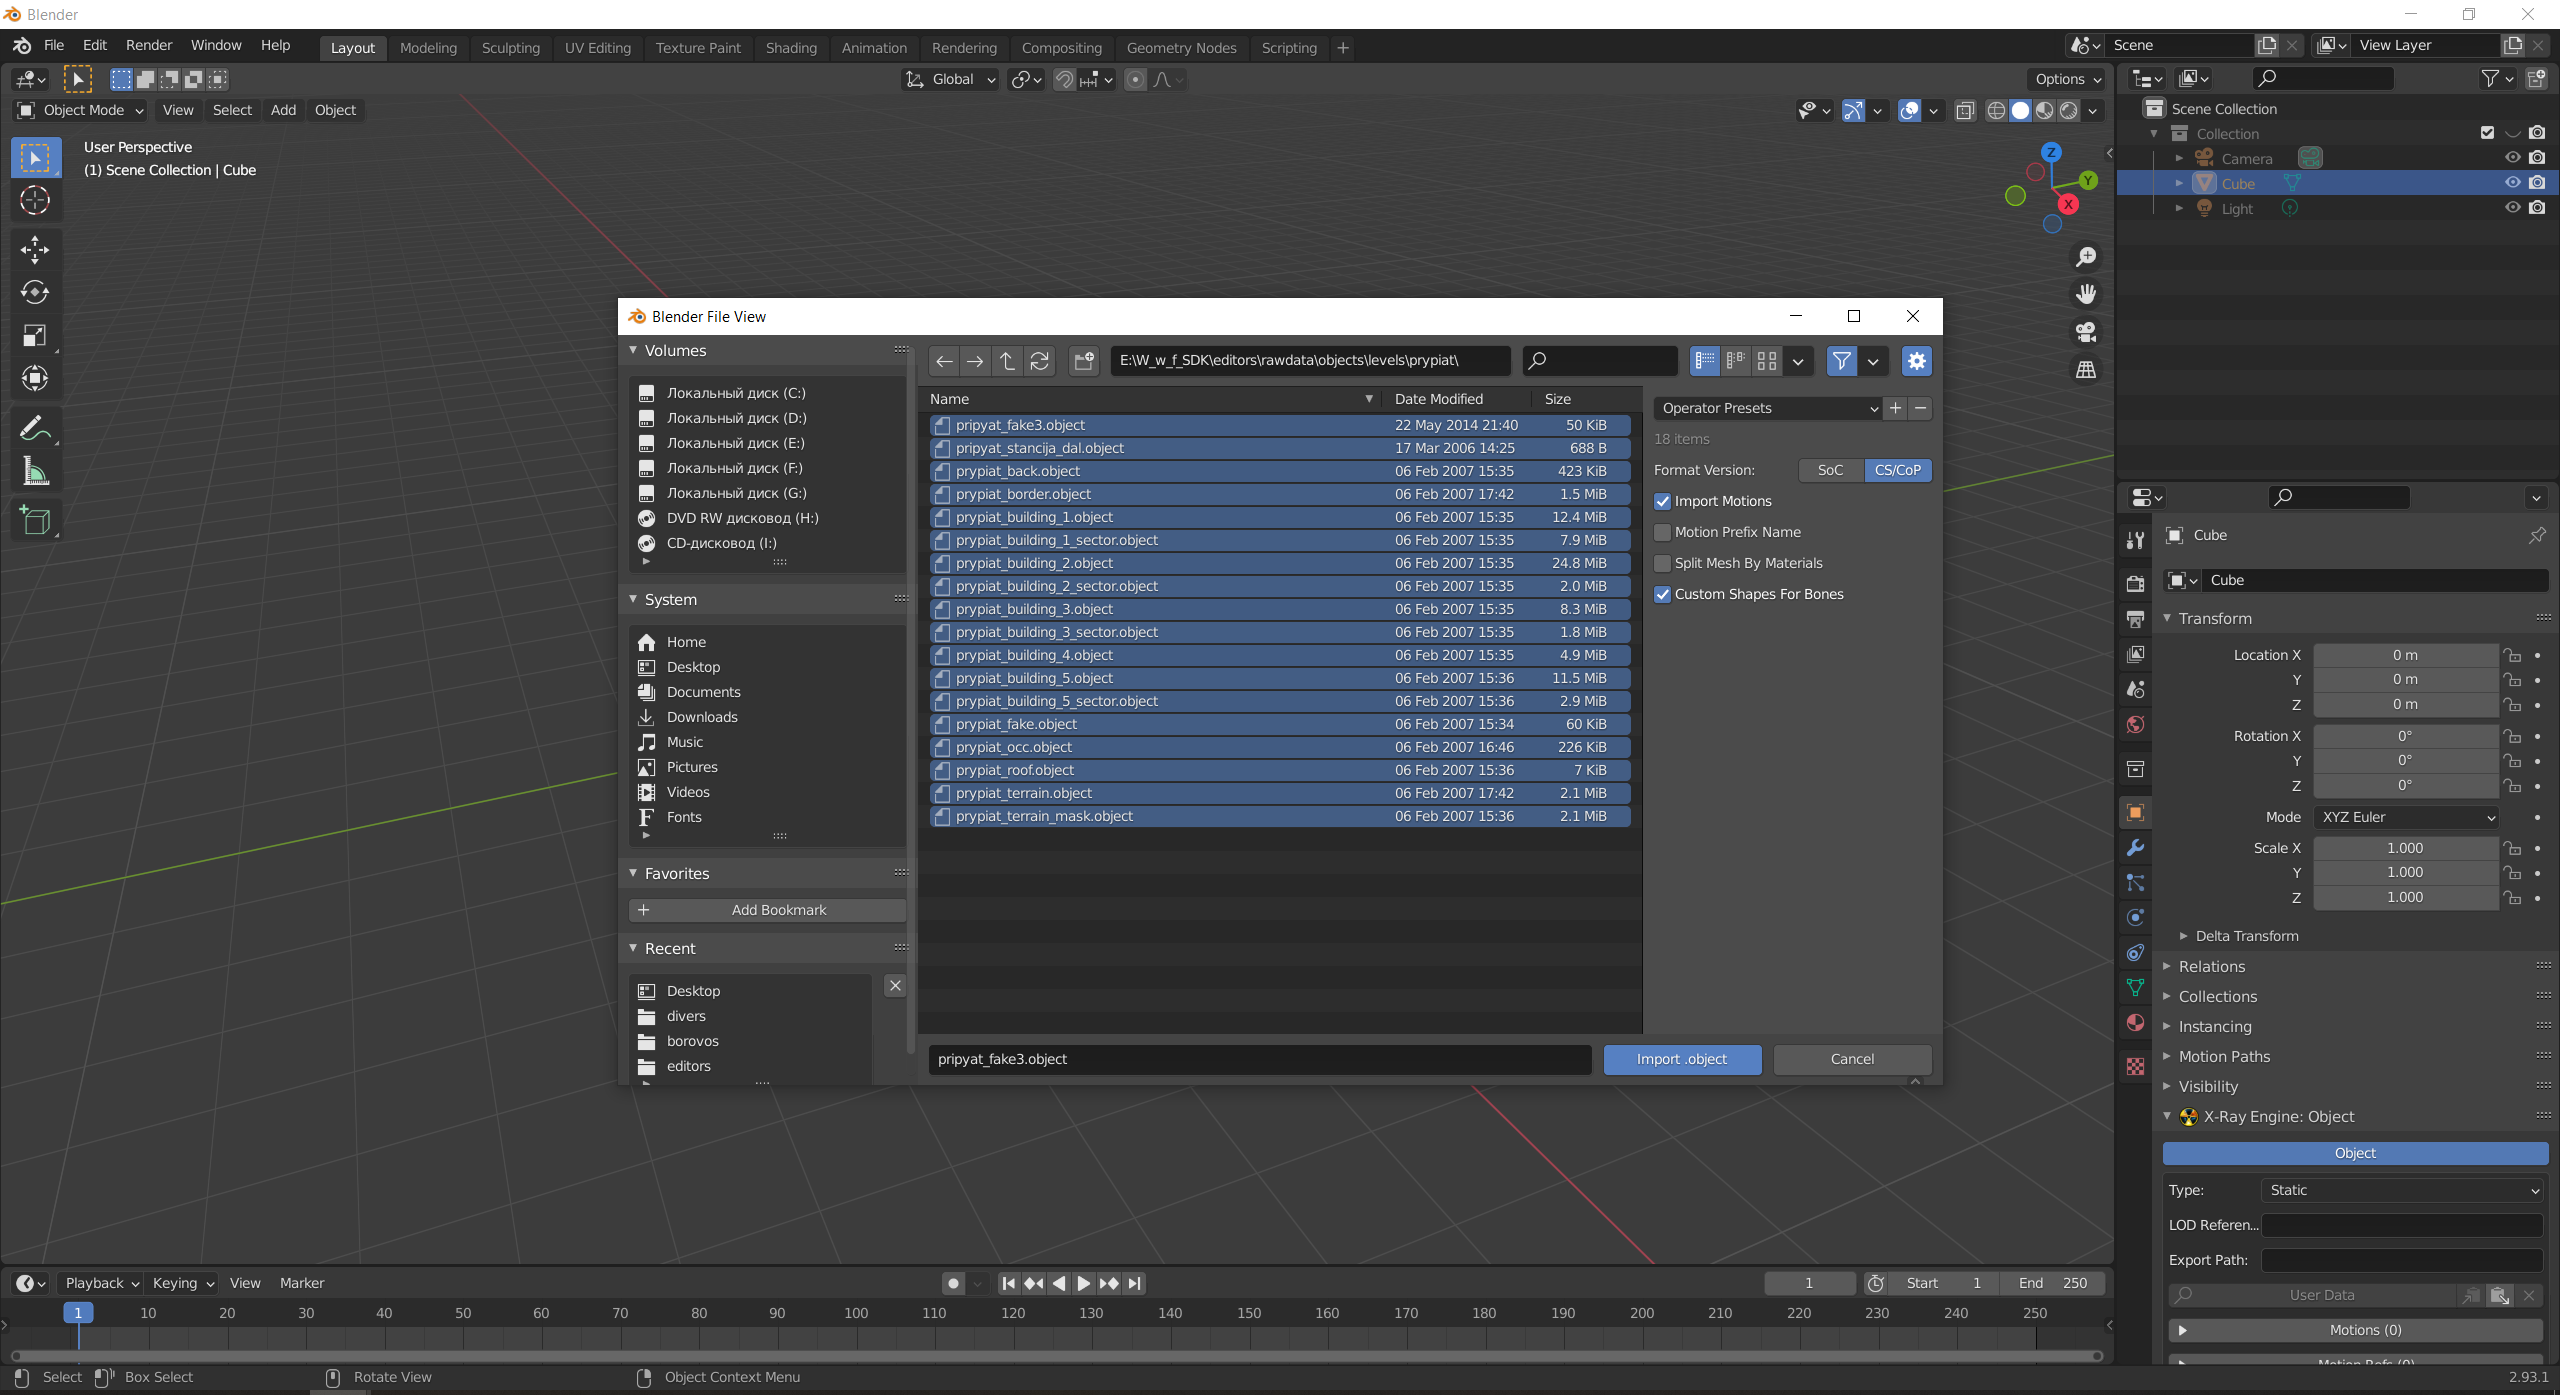Click Add Bookmark button
The width and height of the screenshot is (2560, 1395).
pyautogui.click(x=768, y=911)
